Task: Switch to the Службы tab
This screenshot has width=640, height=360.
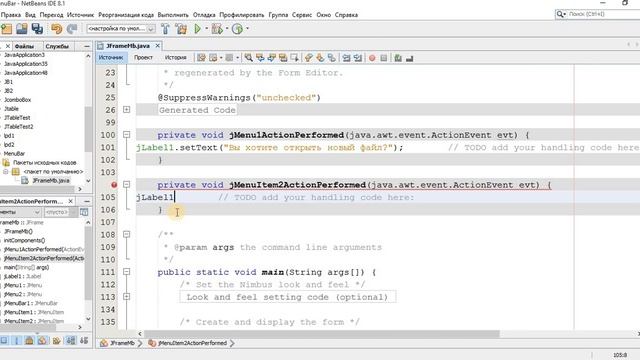Action: click(x=57, y=46)
